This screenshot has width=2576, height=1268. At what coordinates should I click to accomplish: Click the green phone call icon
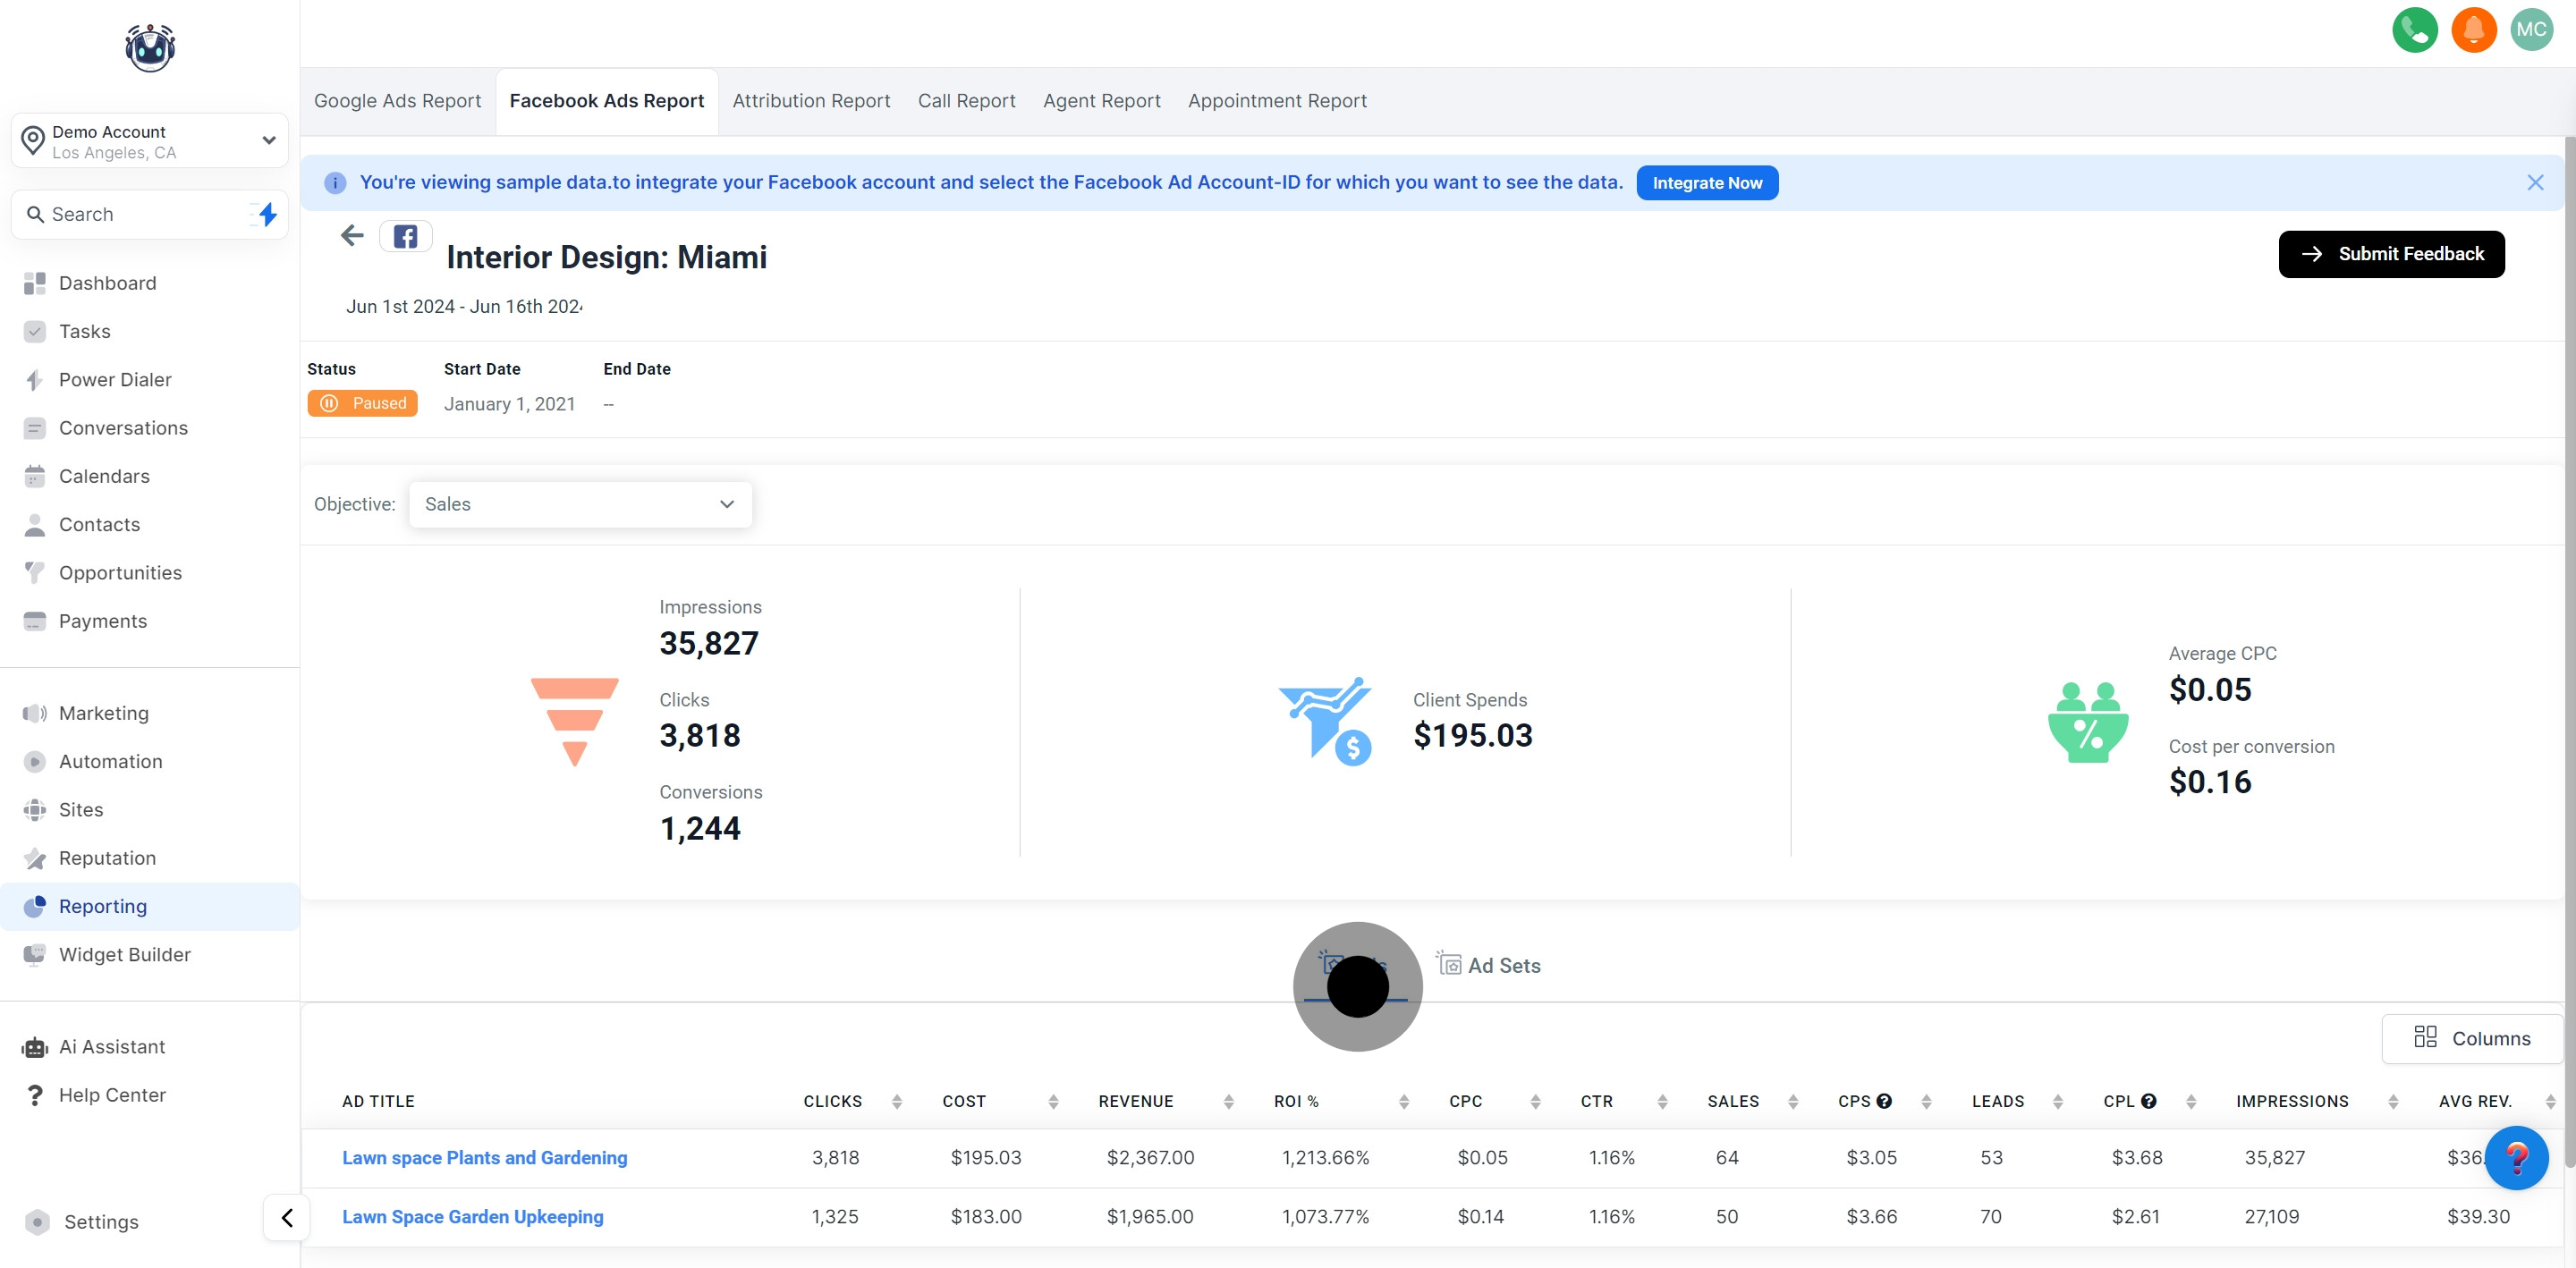tap(2414, 30)
